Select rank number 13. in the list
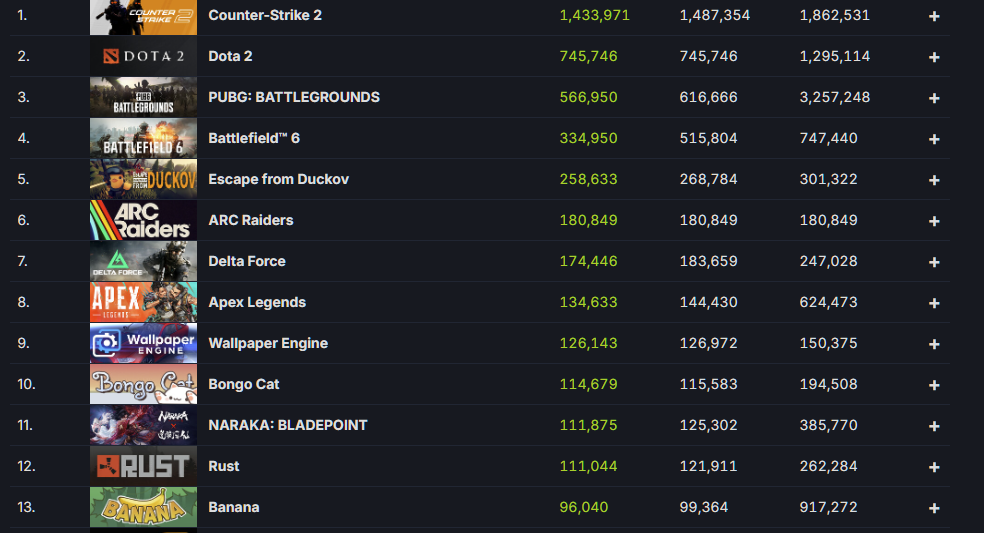The height and width of the screenshot is (533, 984). pyautogui.click(x=26, y=507)
